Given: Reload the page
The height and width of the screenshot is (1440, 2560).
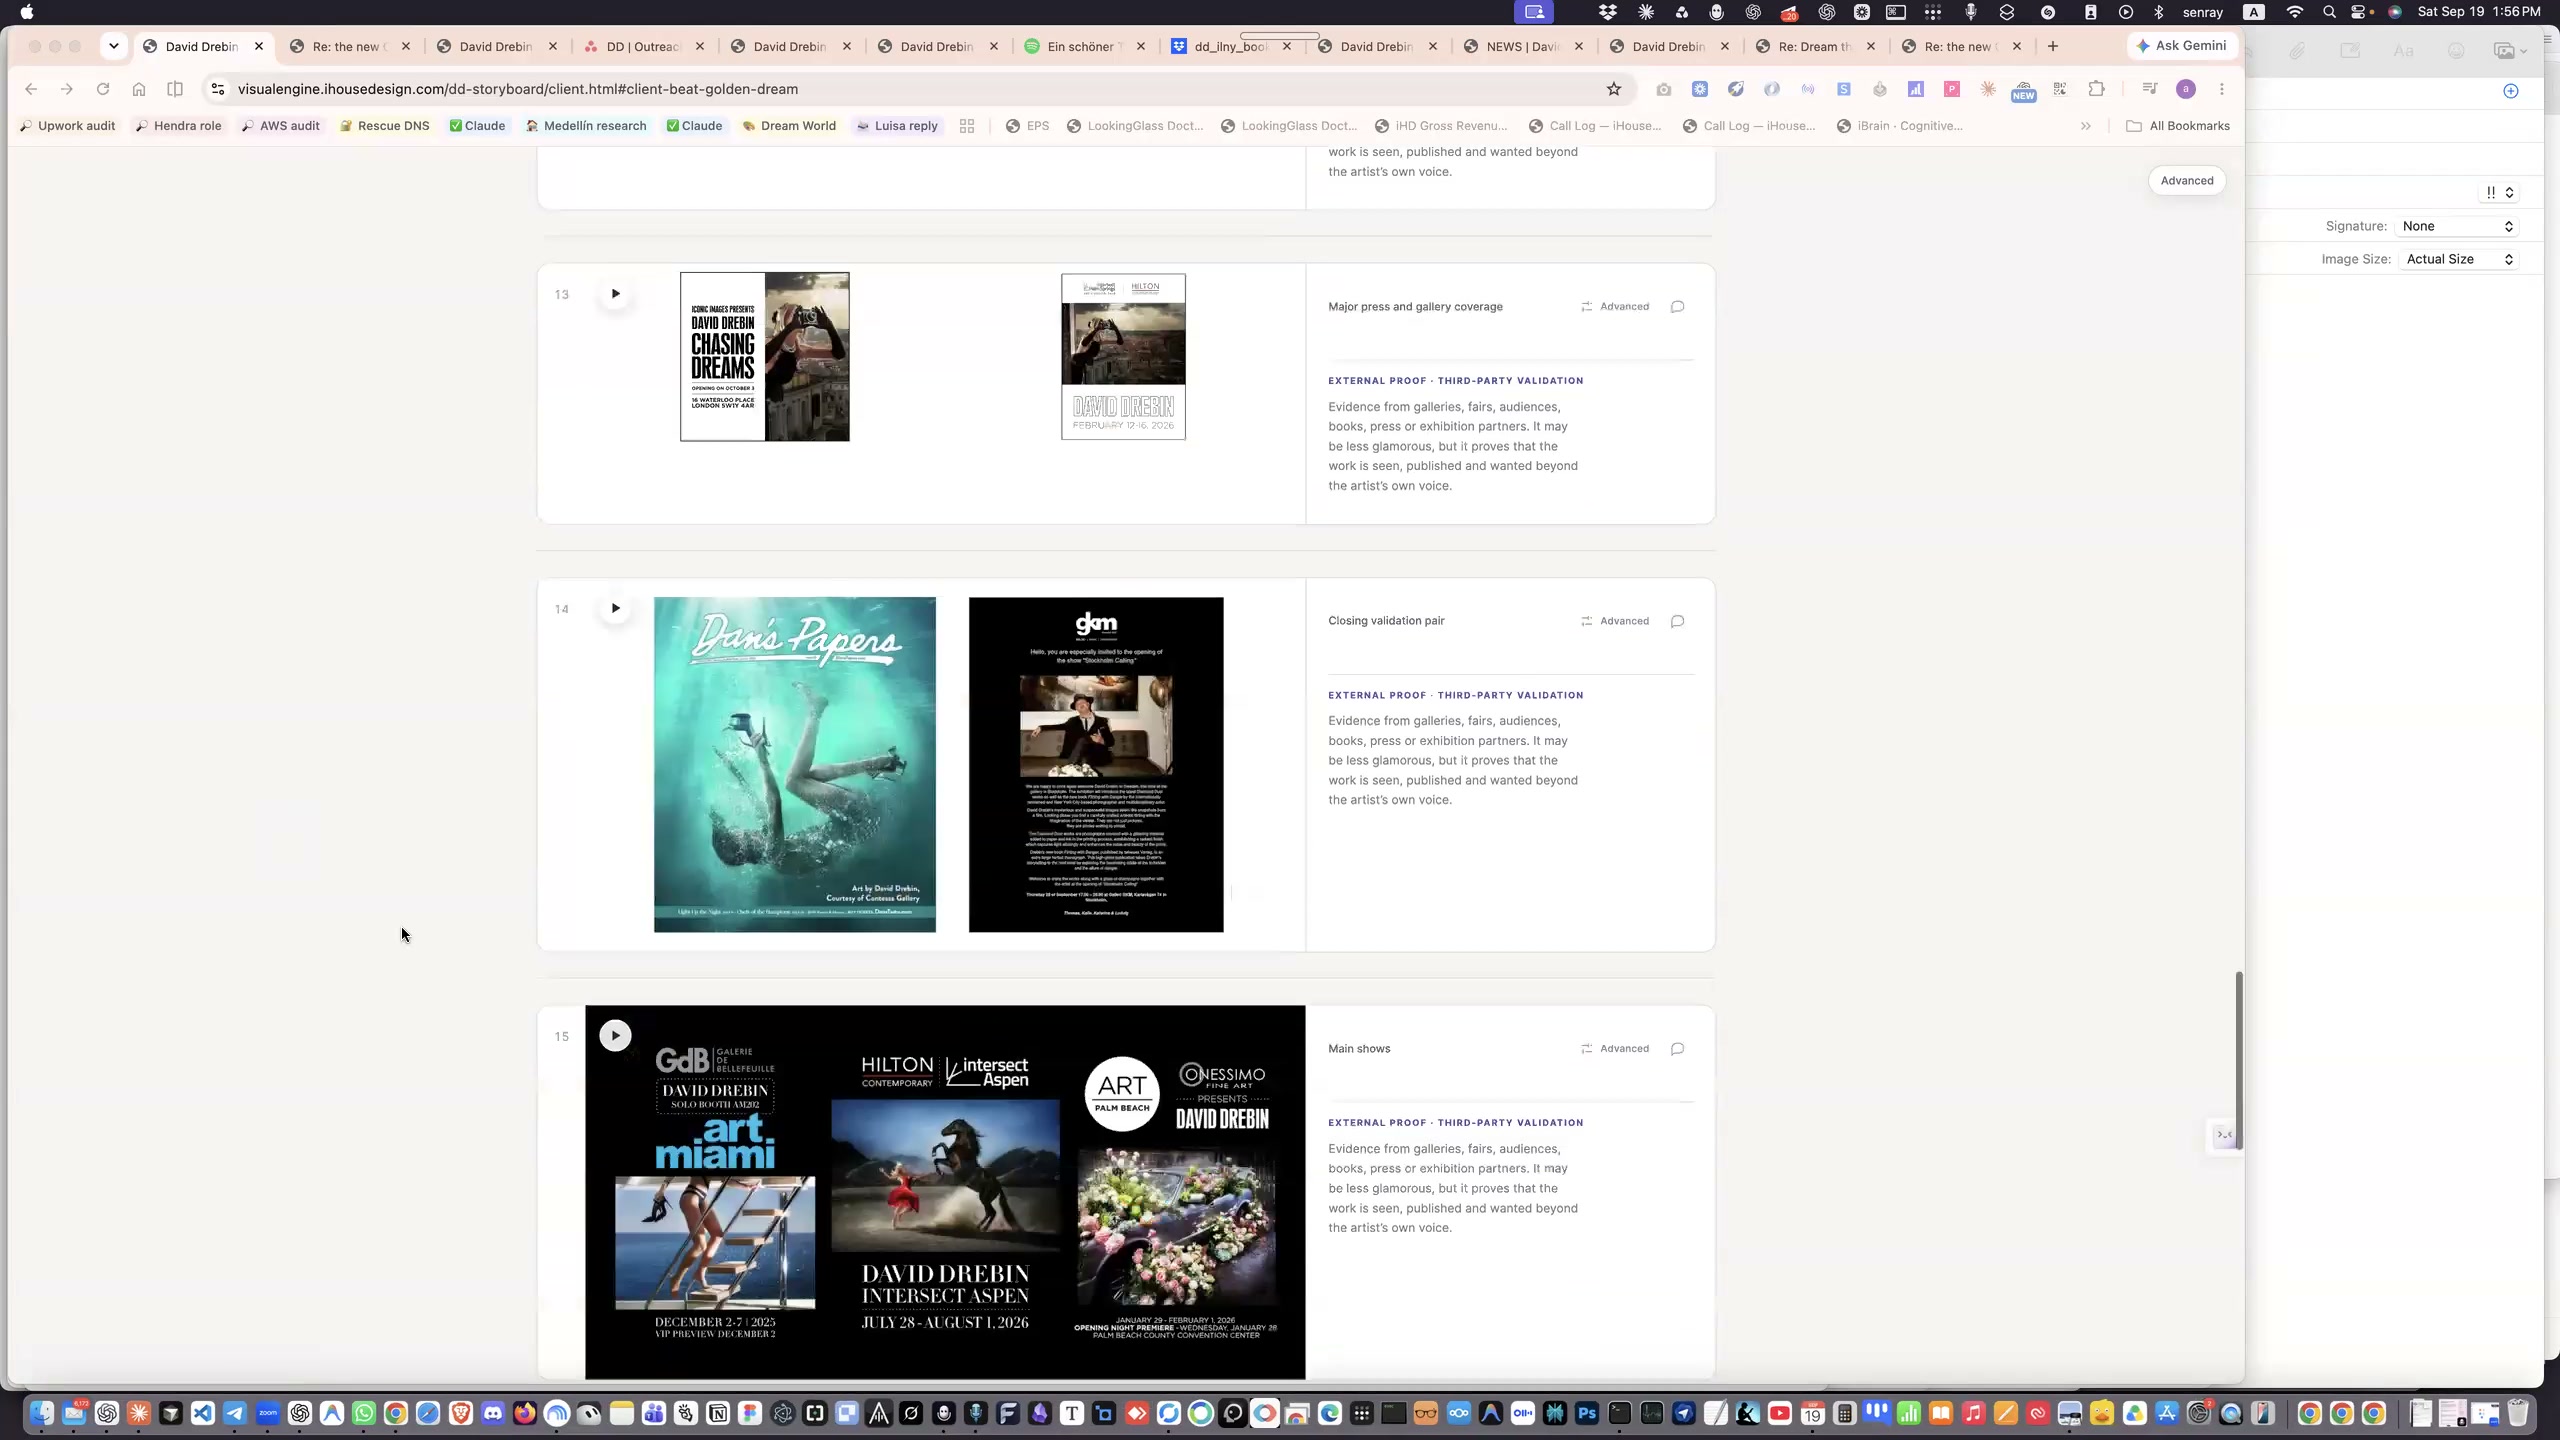Looking at the screenshot, I should pyautogui.click(x=102, y=89).
